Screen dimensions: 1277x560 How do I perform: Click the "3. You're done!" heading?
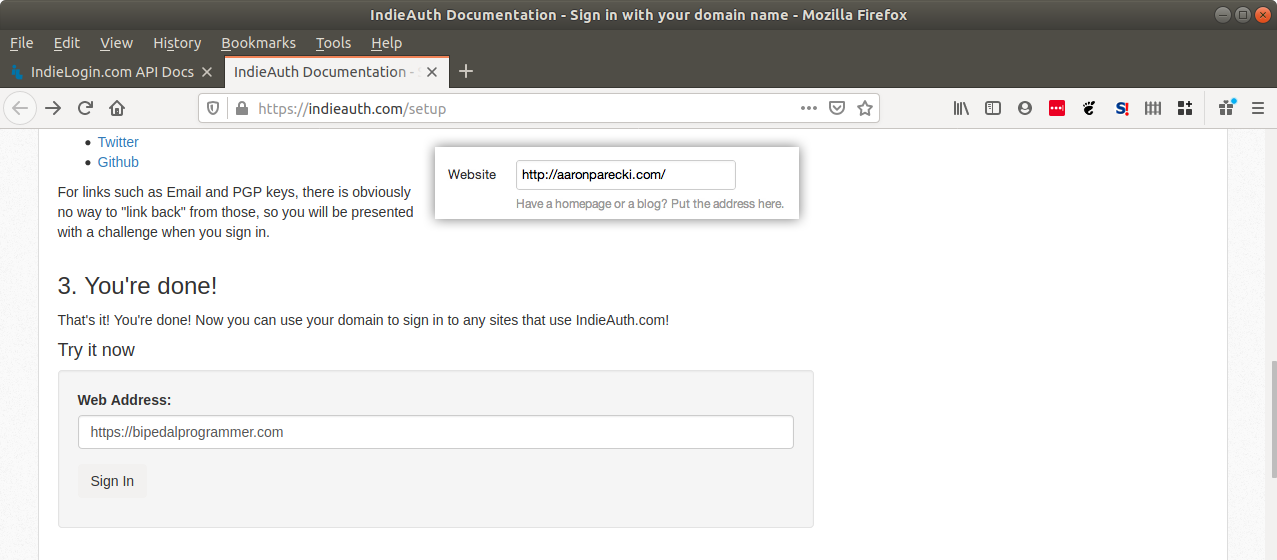click(x=137, y=286)
